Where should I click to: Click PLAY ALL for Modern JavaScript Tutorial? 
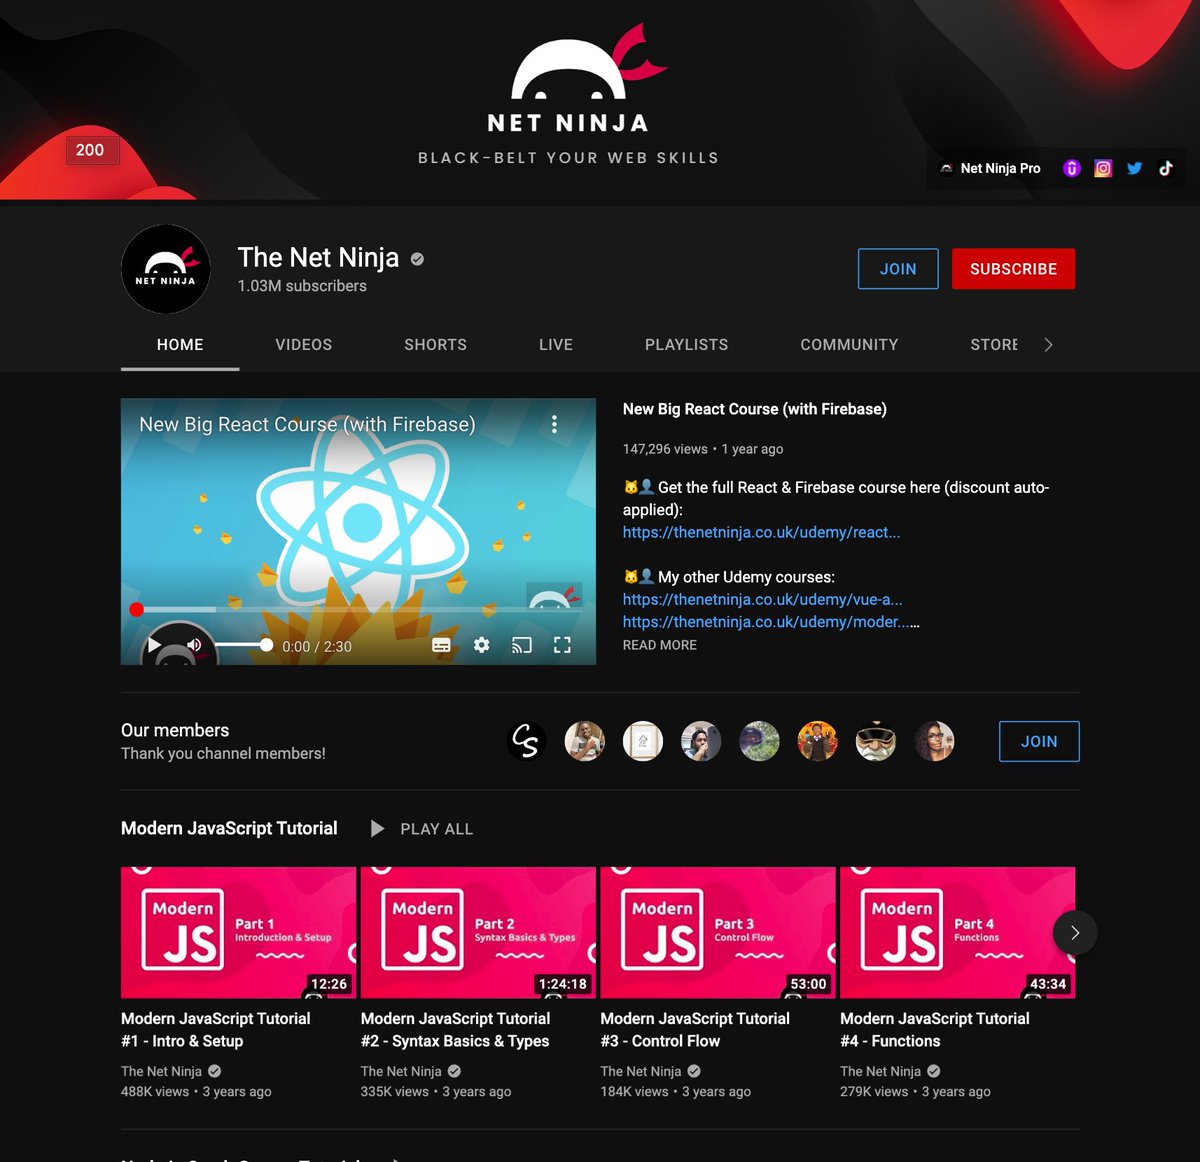click(421, 829)
